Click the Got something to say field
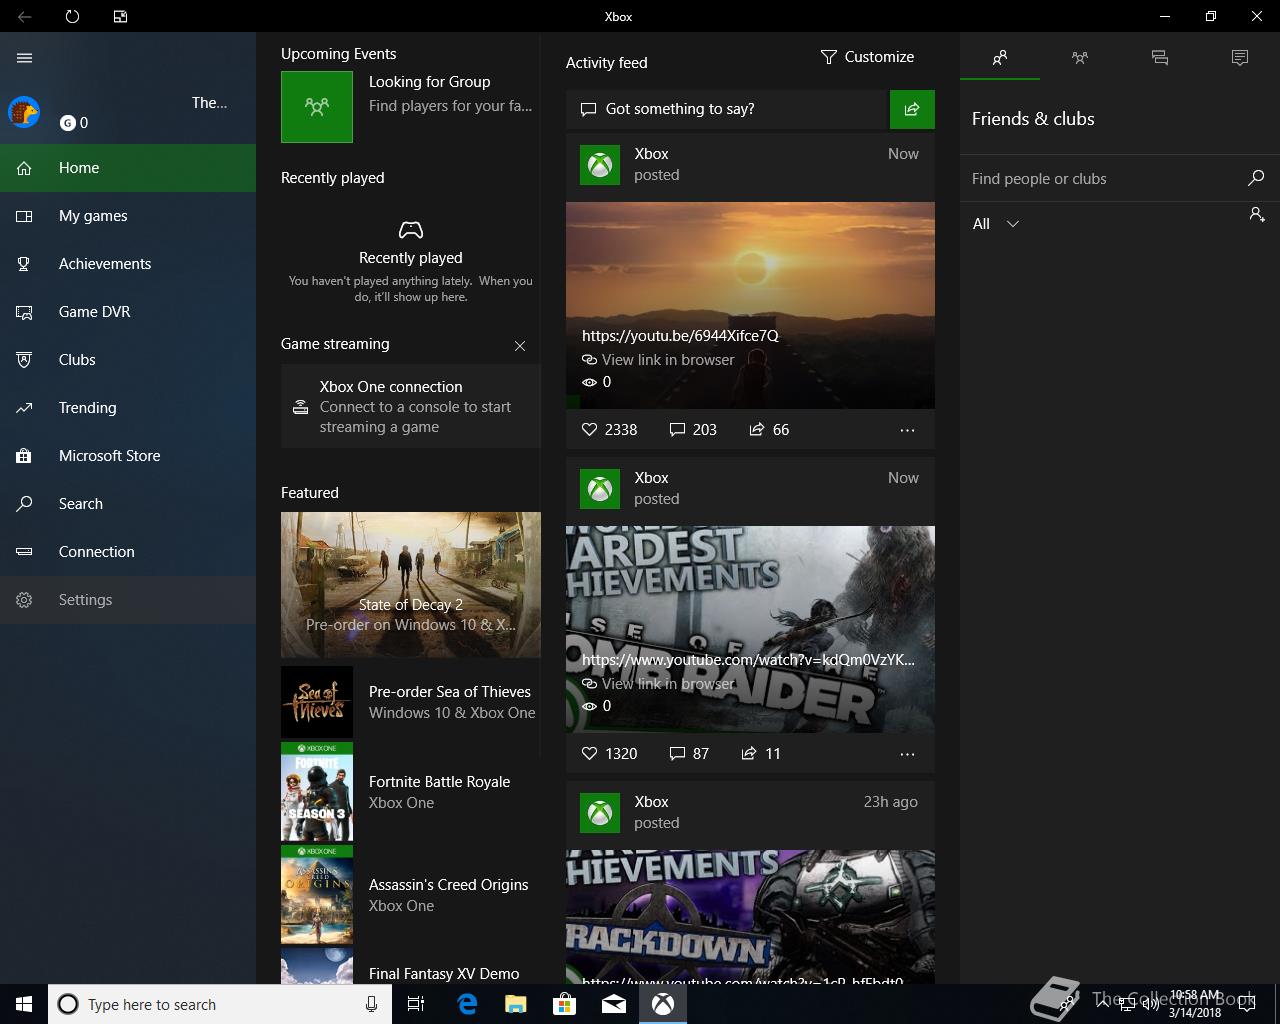 coord(728,109)
